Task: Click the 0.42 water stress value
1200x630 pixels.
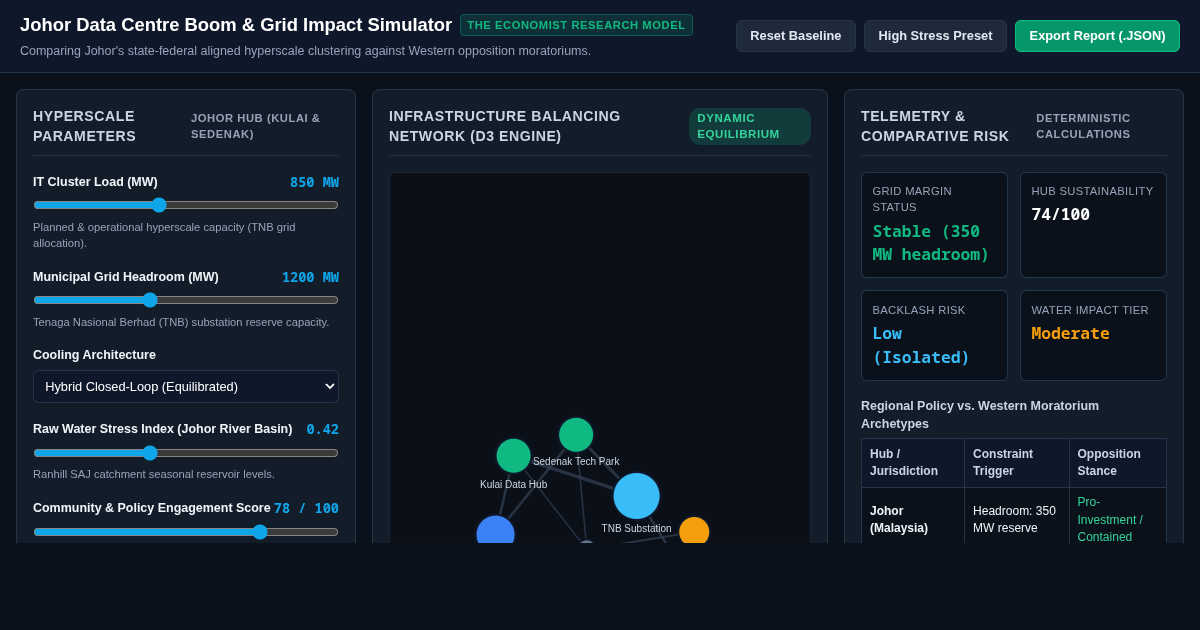Action: (322, 429)
